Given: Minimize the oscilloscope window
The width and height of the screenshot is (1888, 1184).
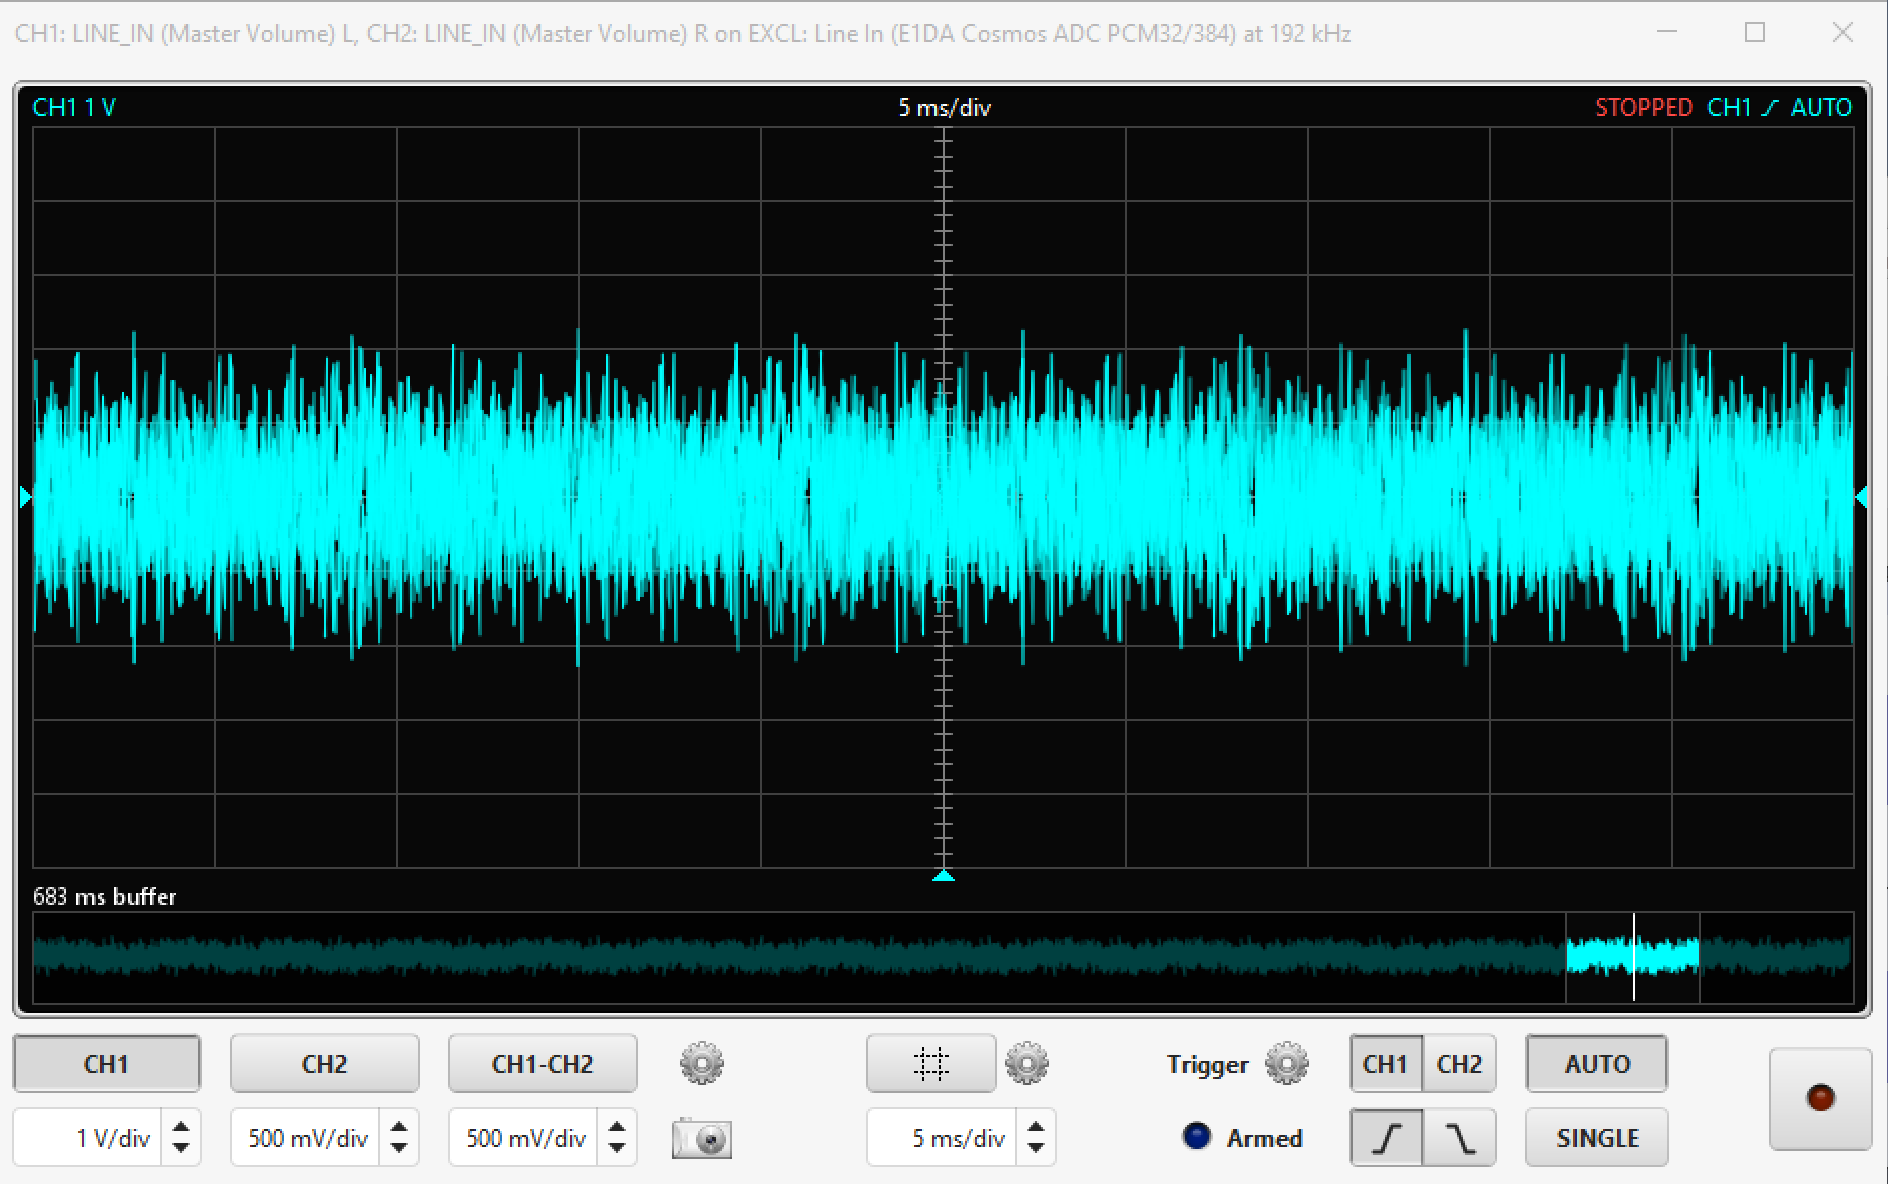Looking at the screenshot, I should pyautogui.click(x=1667, y=32).
